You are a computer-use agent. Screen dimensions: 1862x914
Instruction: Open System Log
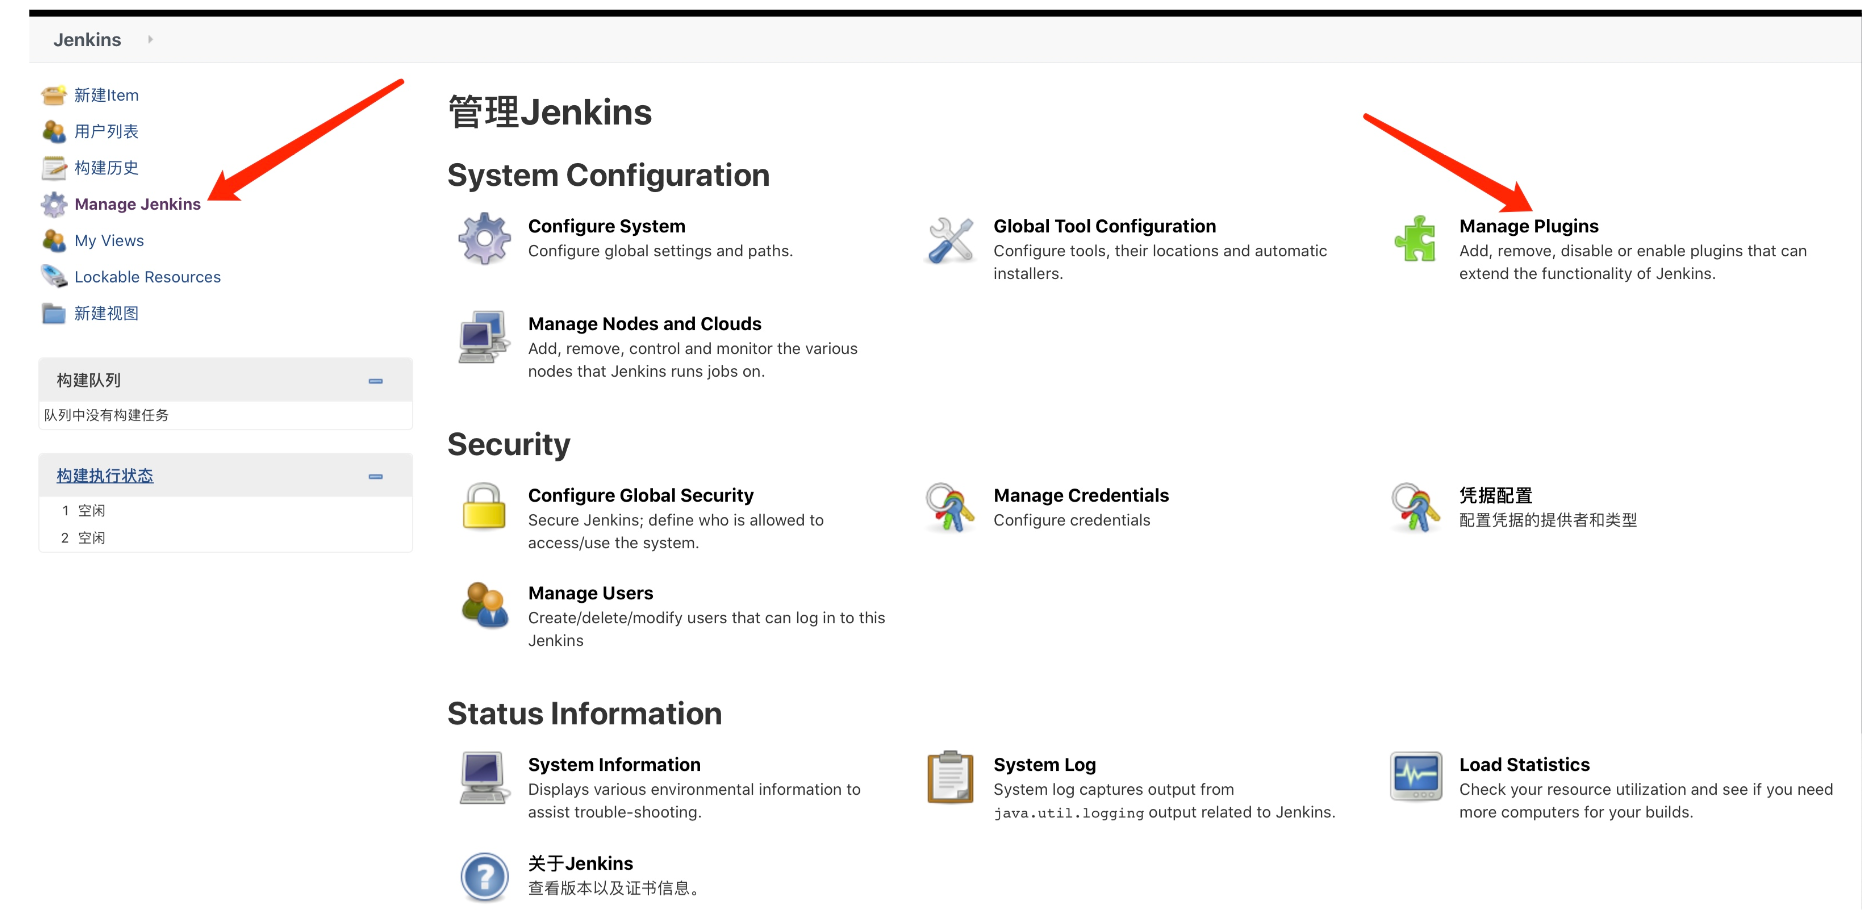1045,764
